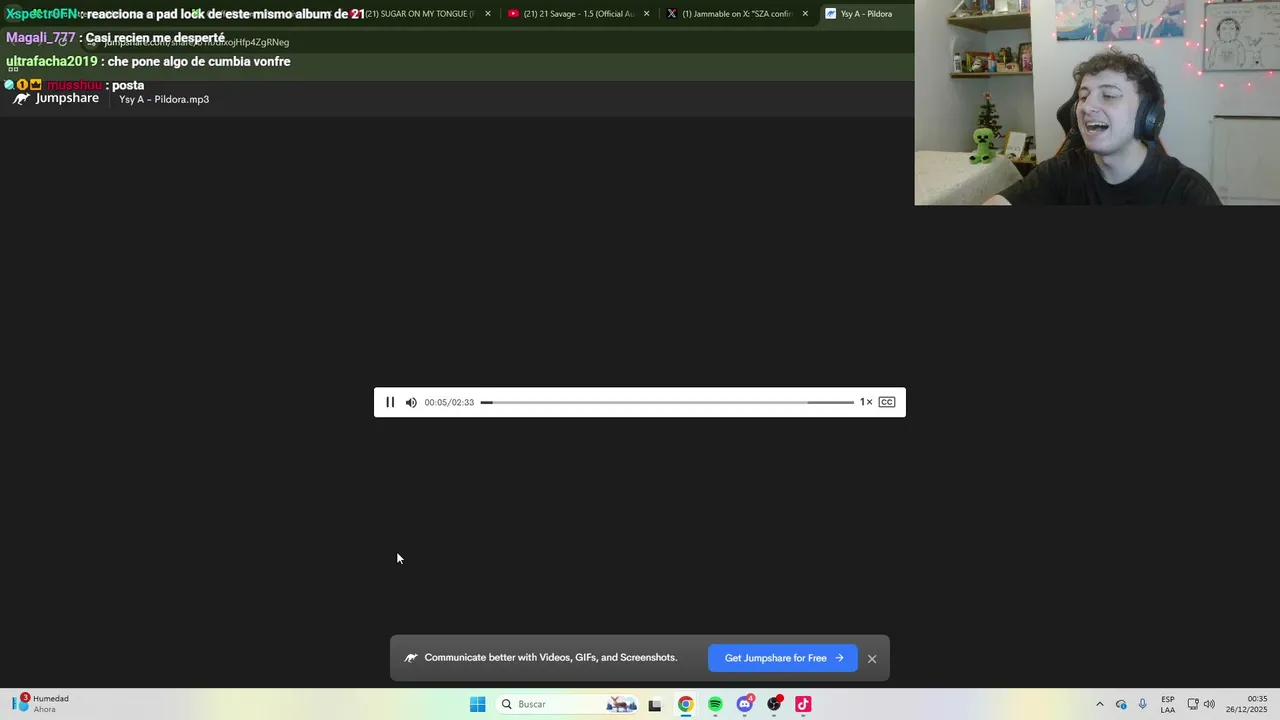
Task: Click the Buscar taskbar search box
Action: tap(567, 704)
